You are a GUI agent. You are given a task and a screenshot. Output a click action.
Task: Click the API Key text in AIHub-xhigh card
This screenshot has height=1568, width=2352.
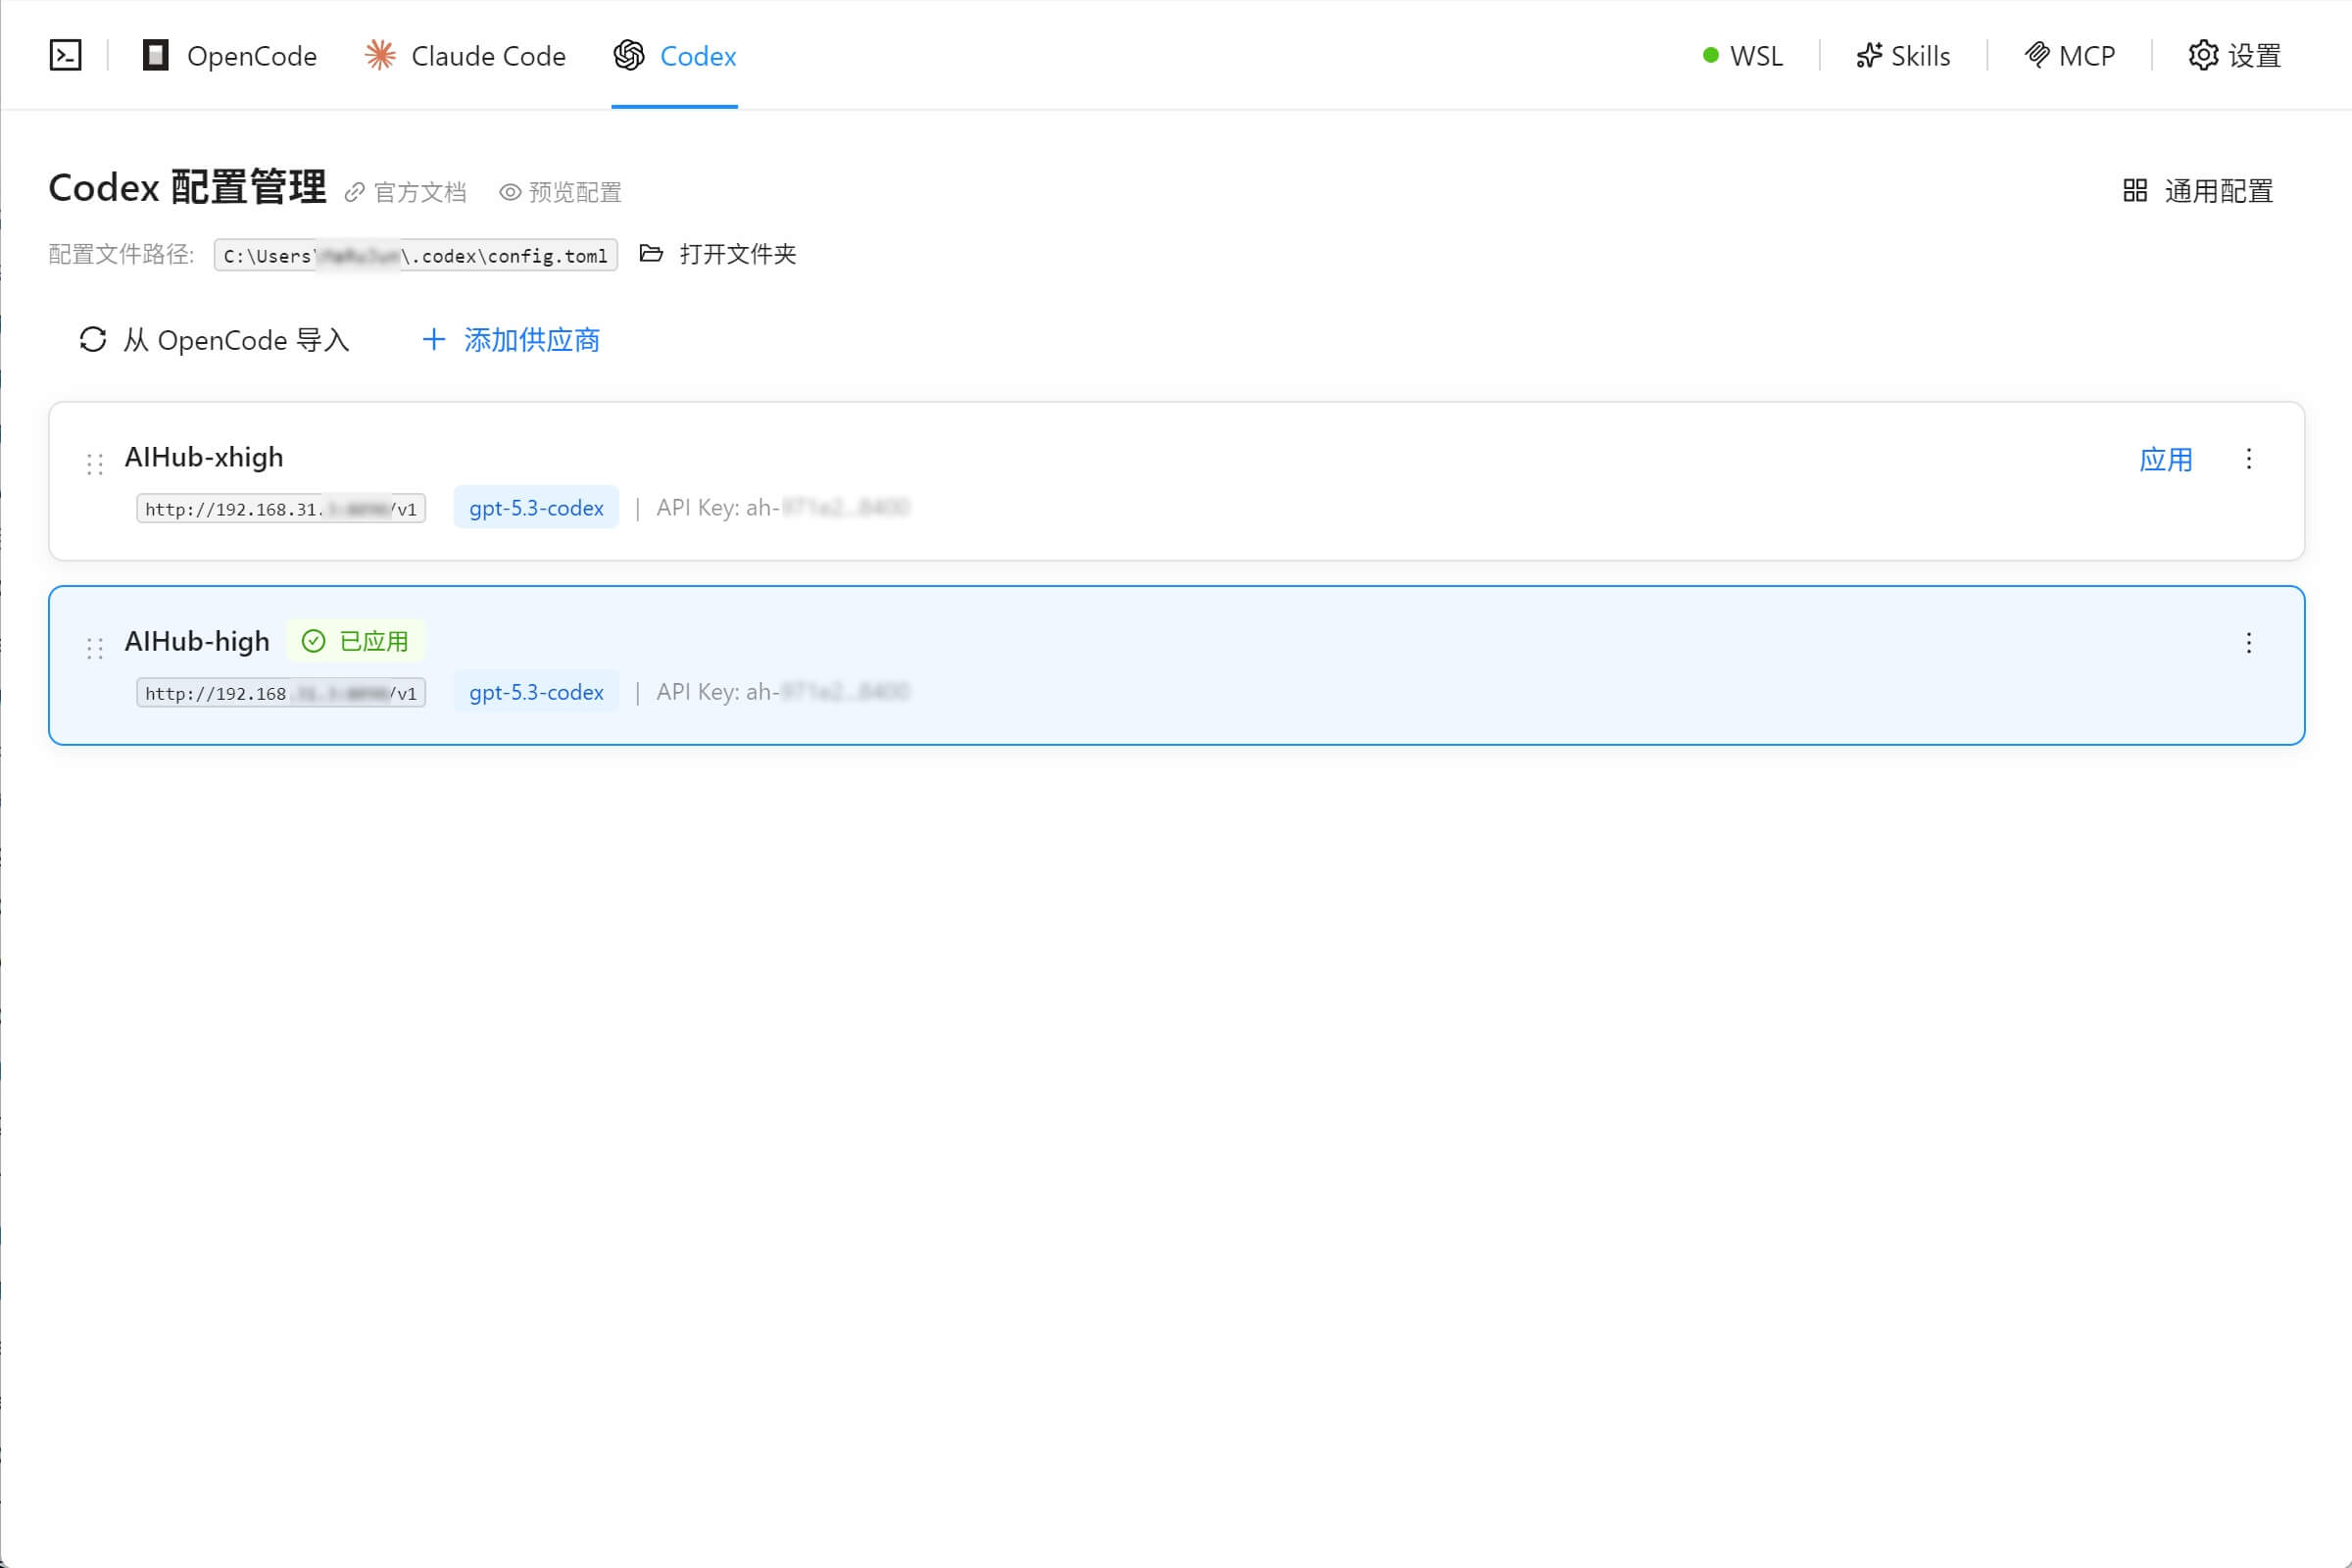coord(783,507)
